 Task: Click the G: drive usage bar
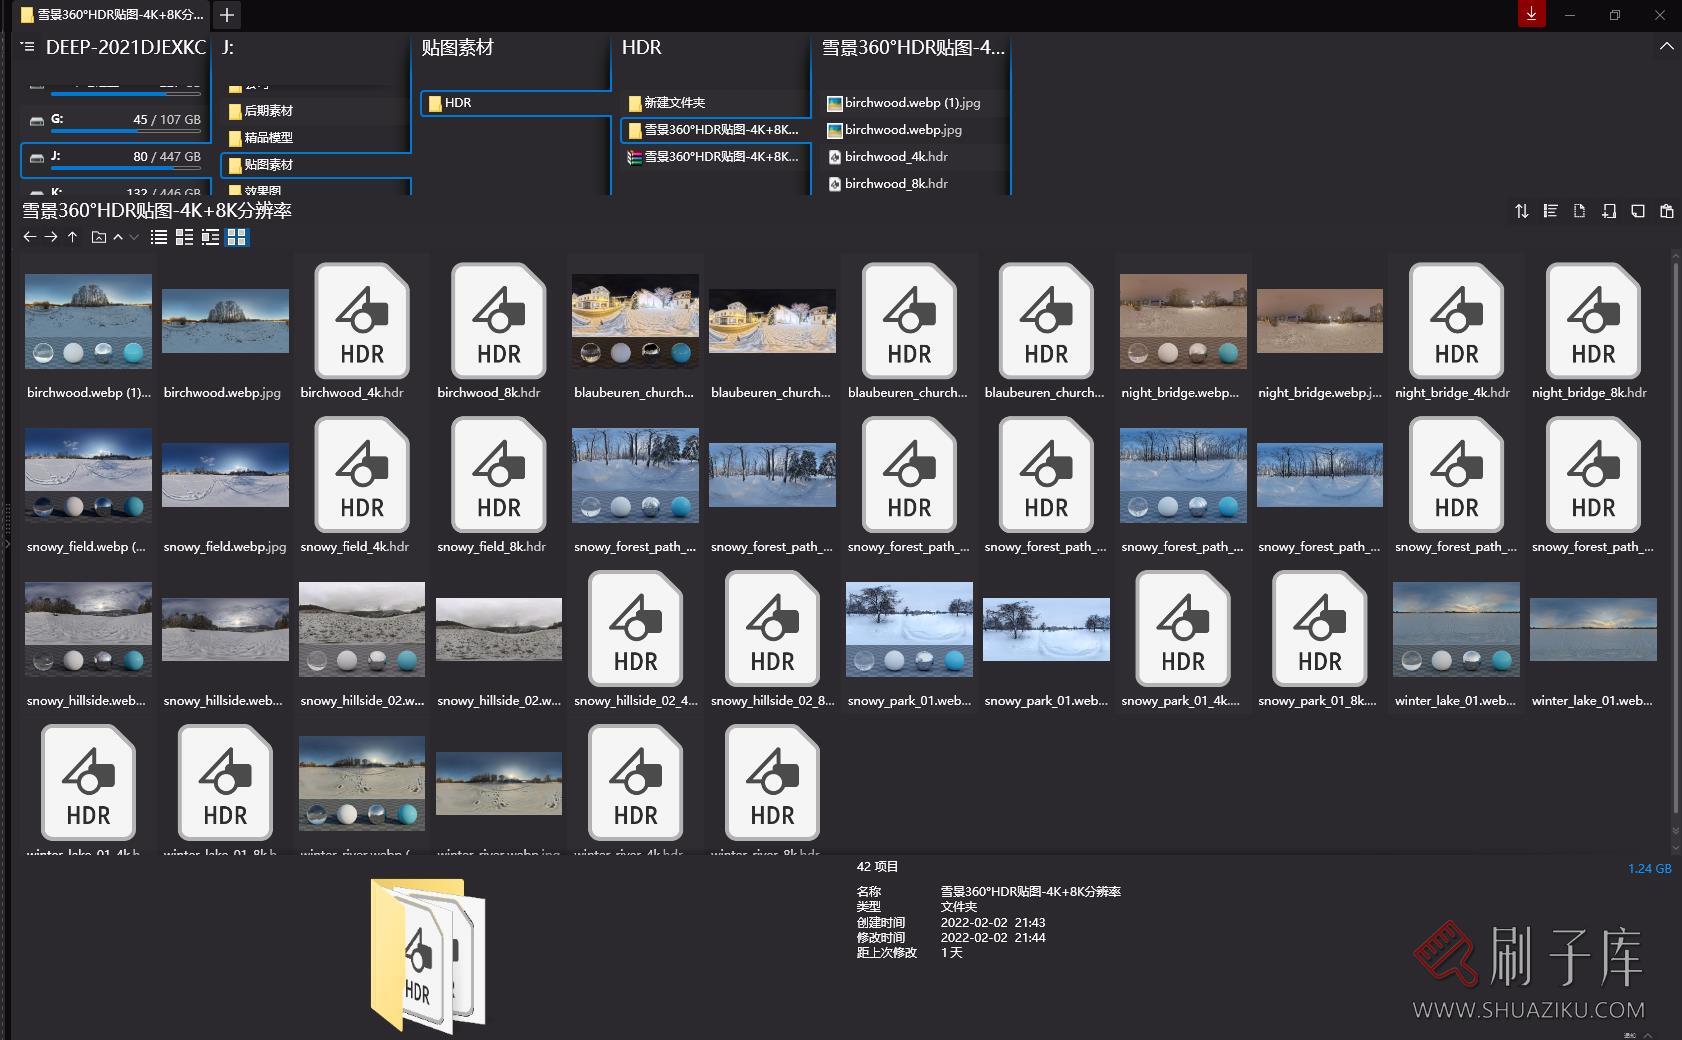126,130
